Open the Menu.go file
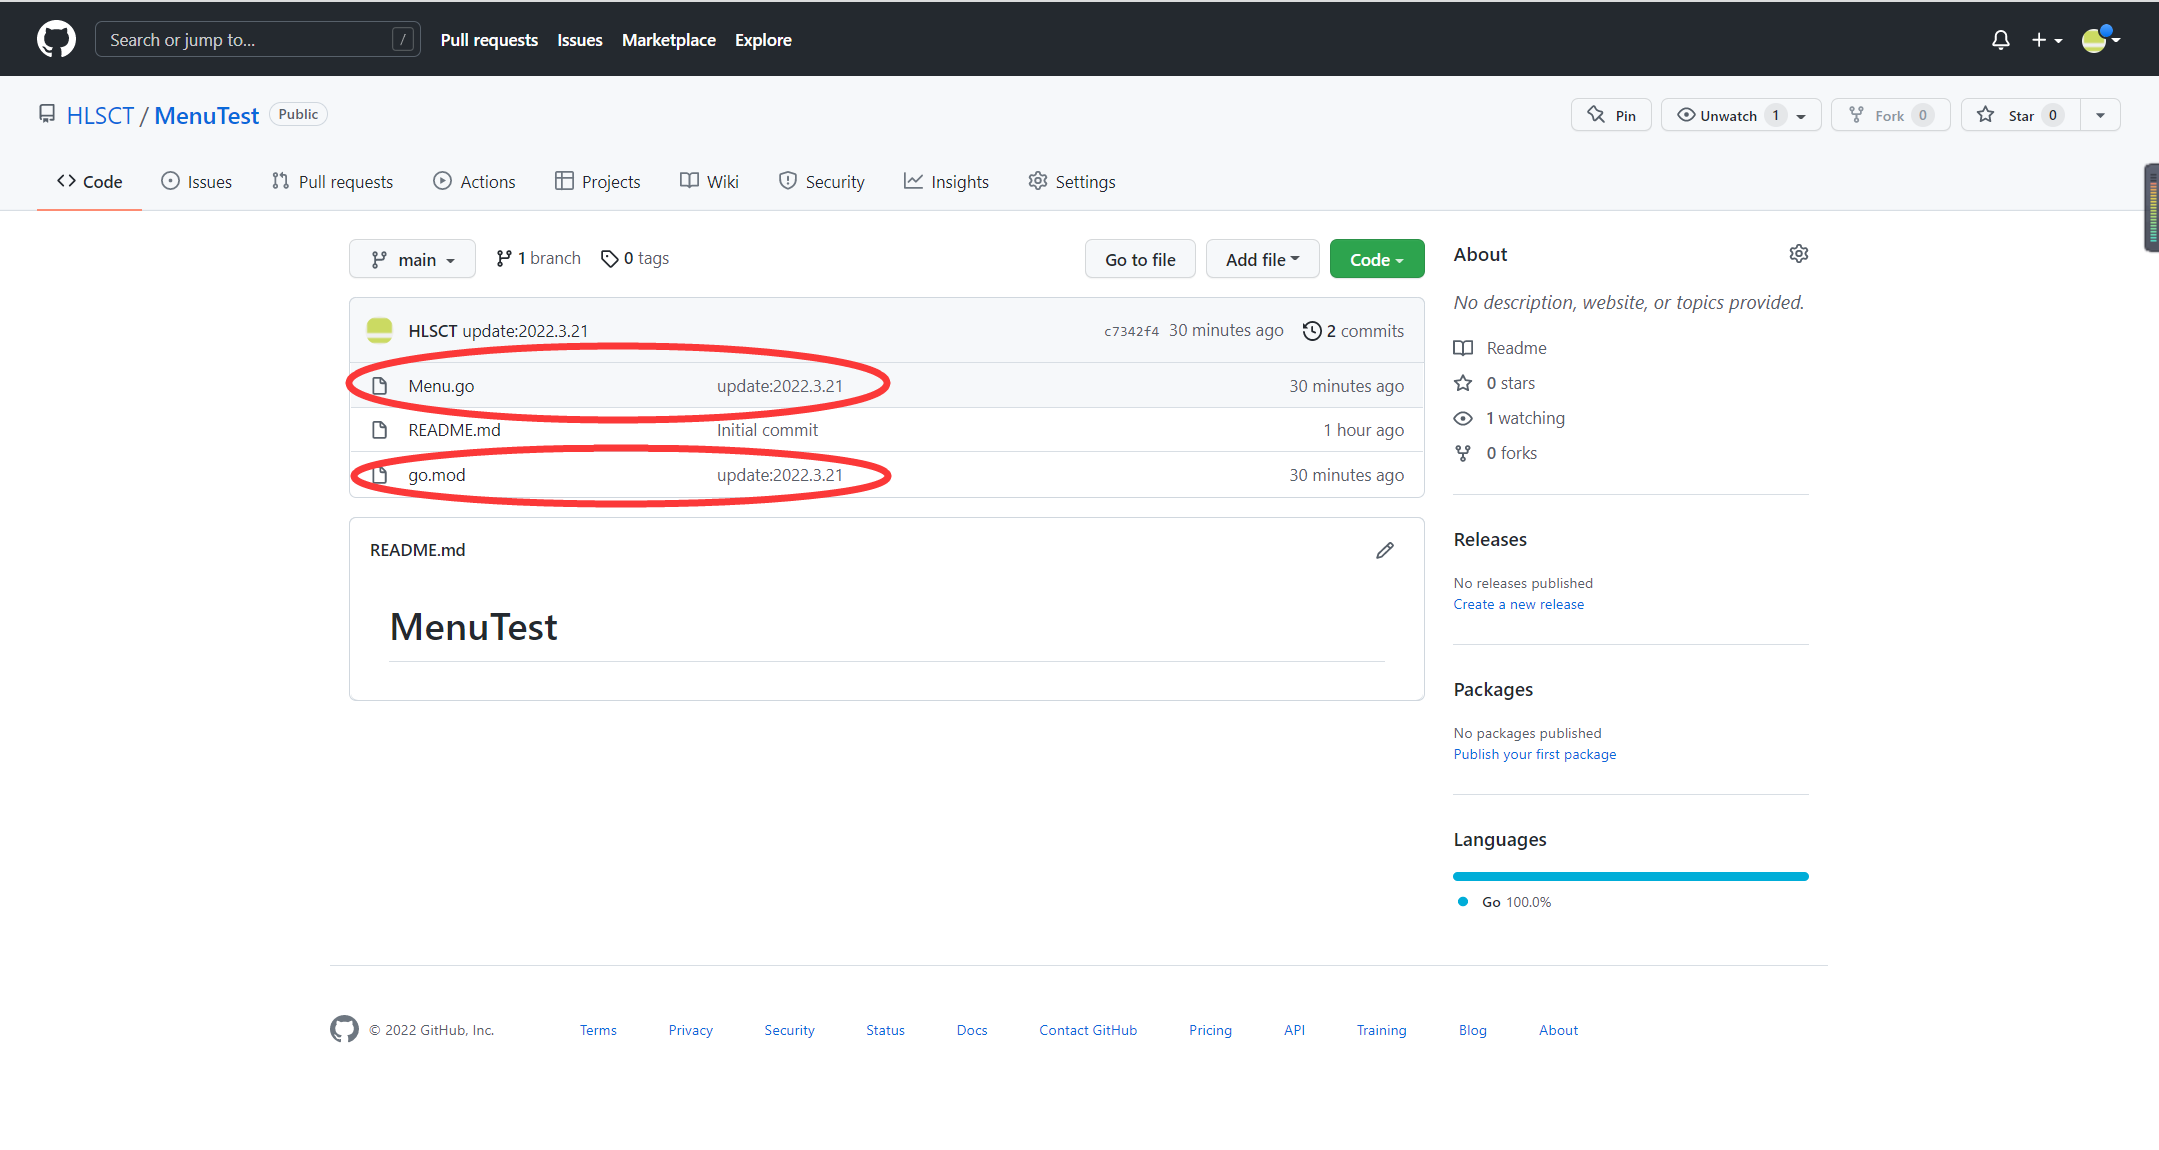The height and width of the screenshot is (1150, 2159). [441, 386]
